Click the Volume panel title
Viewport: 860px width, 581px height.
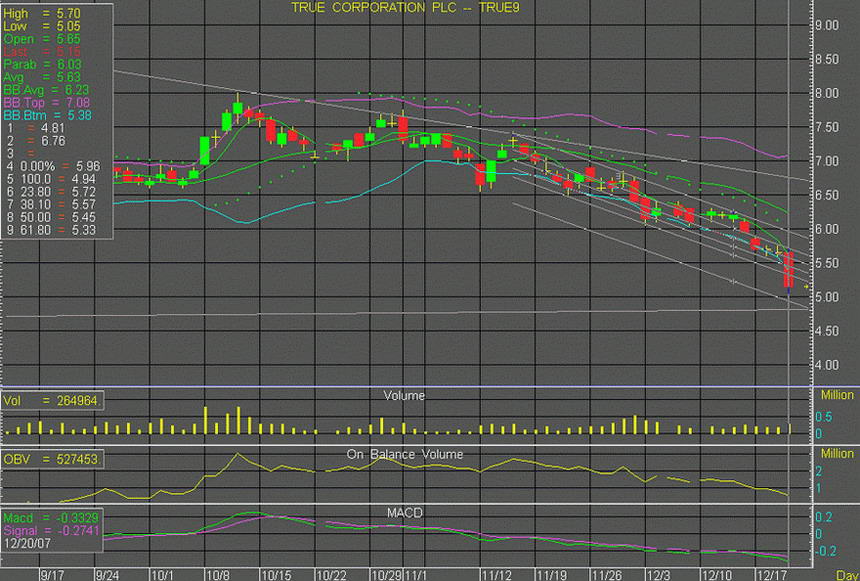coord(404,396)
